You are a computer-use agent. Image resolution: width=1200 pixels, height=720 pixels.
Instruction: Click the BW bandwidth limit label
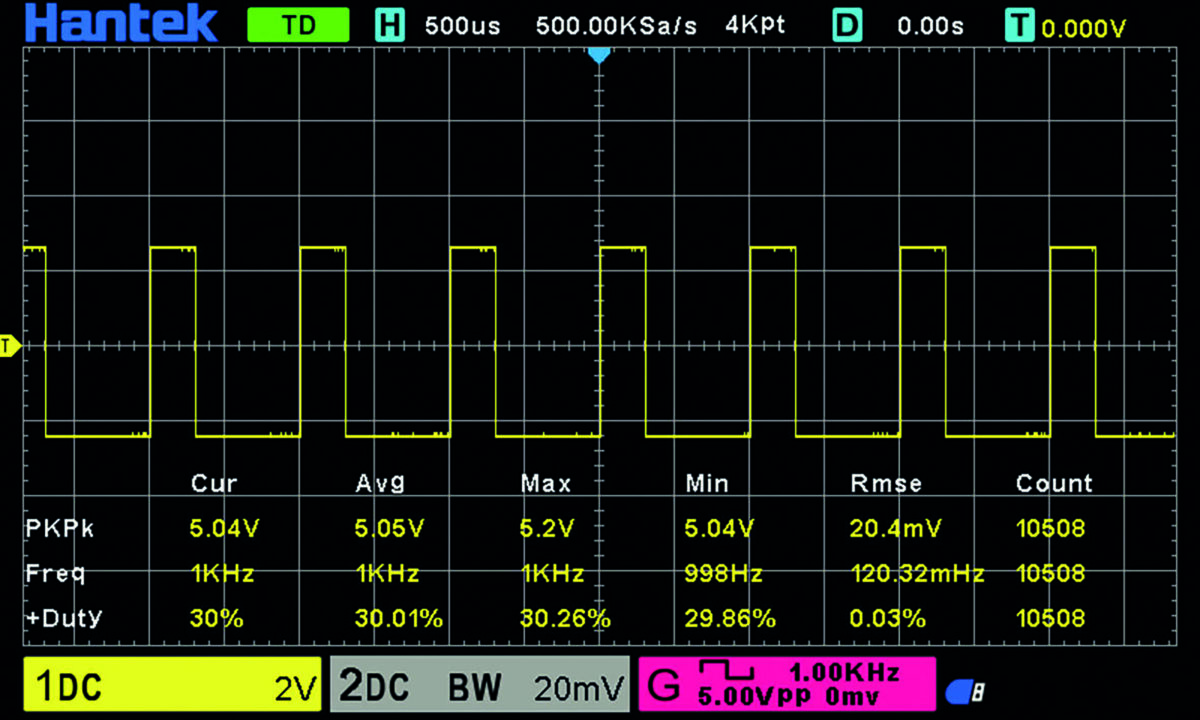[x=475, y=689]
